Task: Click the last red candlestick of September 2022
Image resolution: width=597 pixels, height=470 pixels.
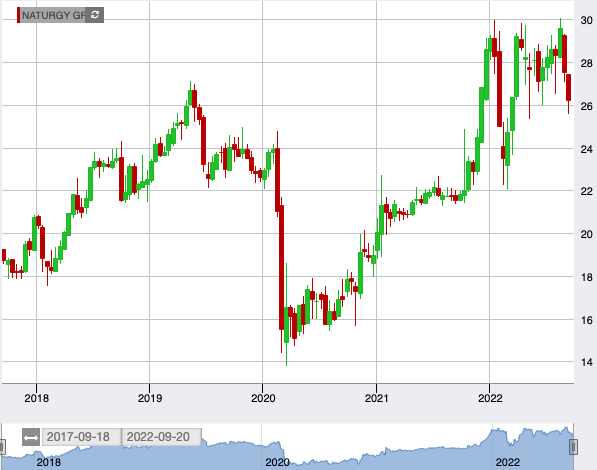Action: click(568, 88)
